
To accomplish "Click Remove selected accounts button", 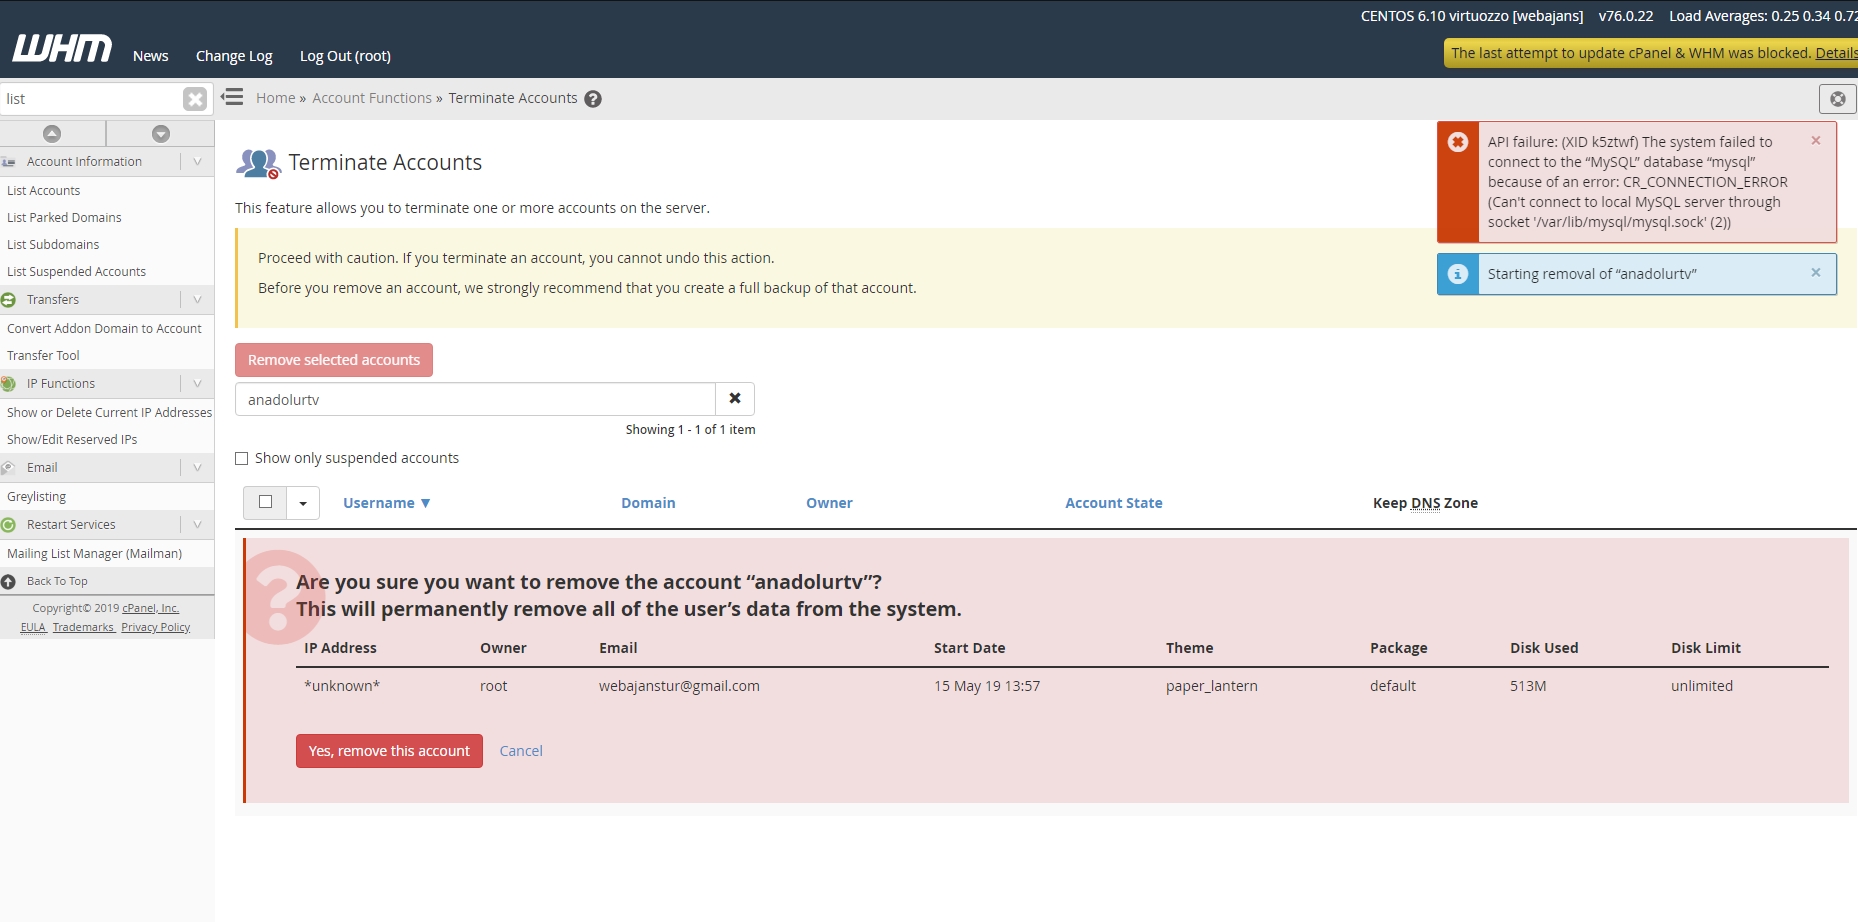I will pos(334,360).
